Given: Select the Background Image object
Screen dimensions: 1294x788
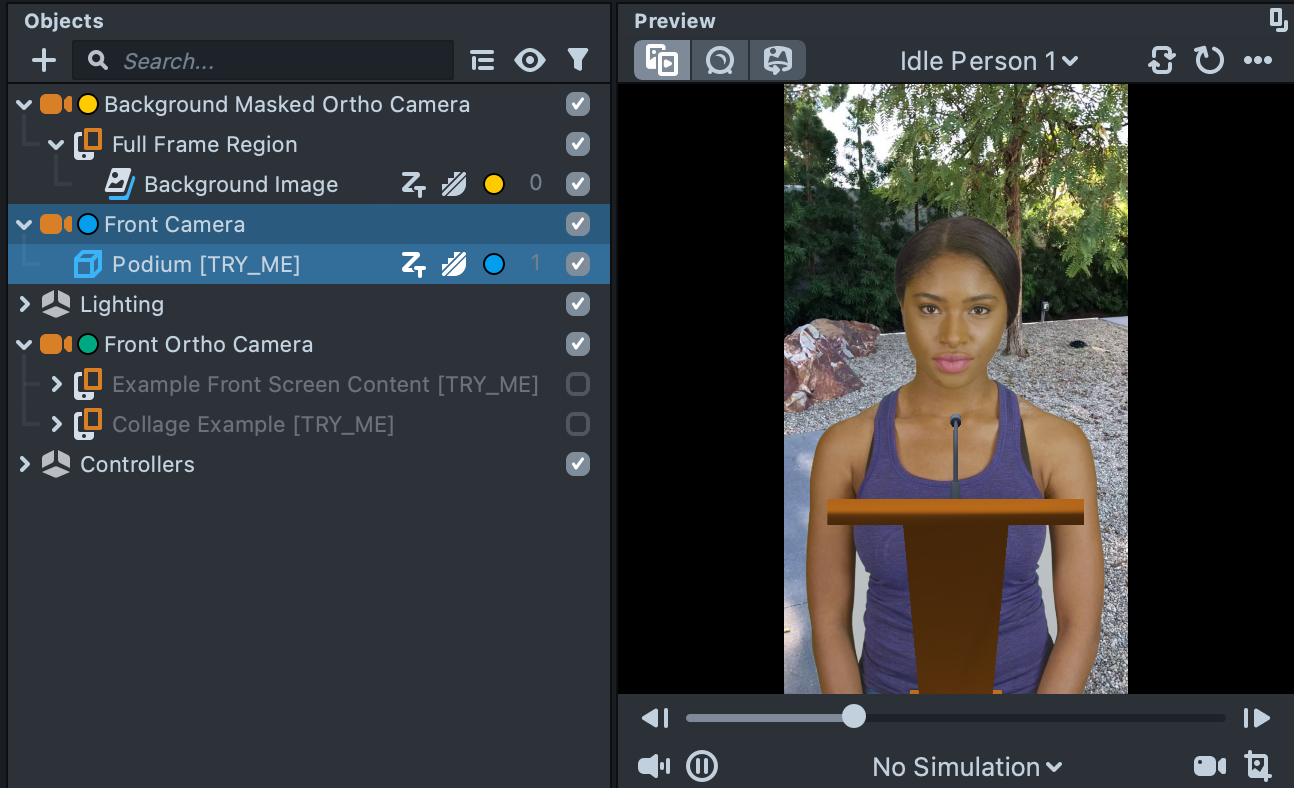Looking at the screenshot, I should point(241,184).
